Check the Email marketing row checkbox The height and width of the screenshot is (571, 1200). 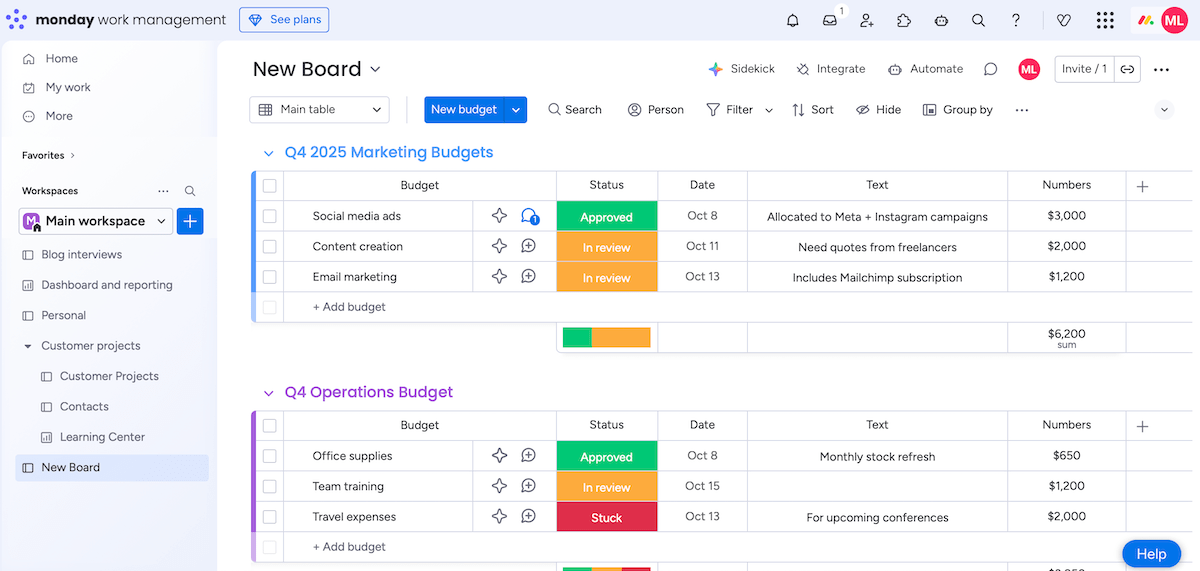[269, 277]
